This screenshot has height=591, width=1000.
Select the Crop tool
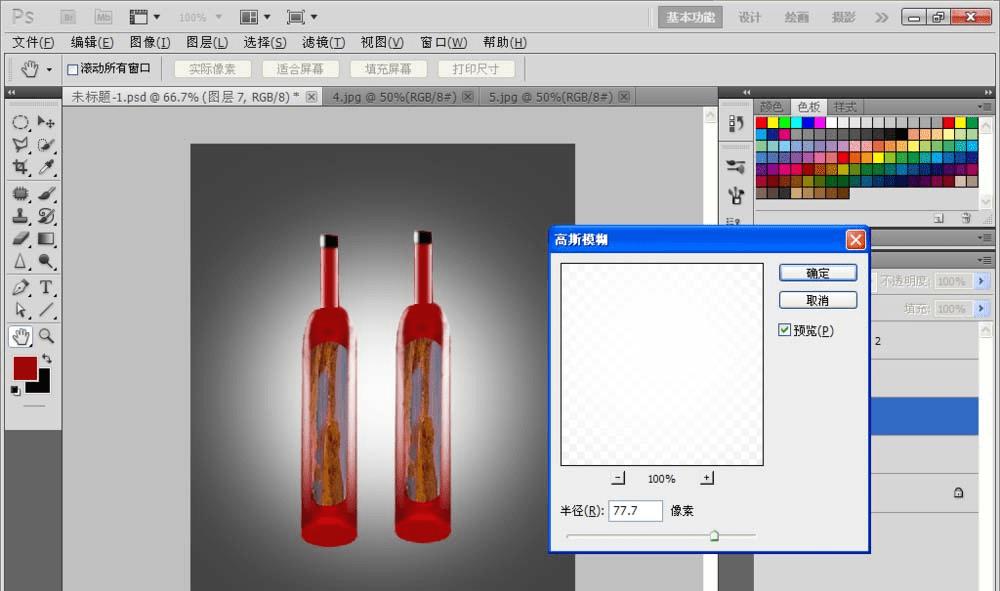[x=20, y=167]
